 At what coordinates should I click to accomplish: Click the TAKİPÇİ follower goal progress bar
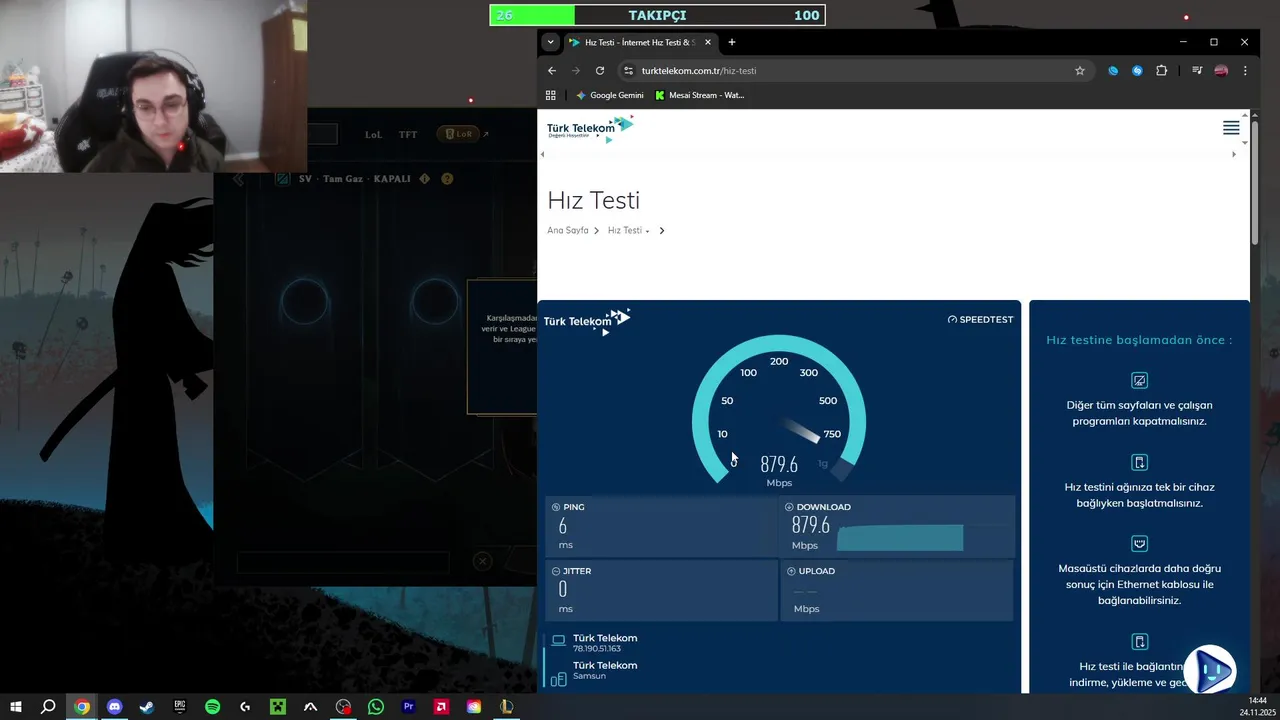click(x=657, y=15)
